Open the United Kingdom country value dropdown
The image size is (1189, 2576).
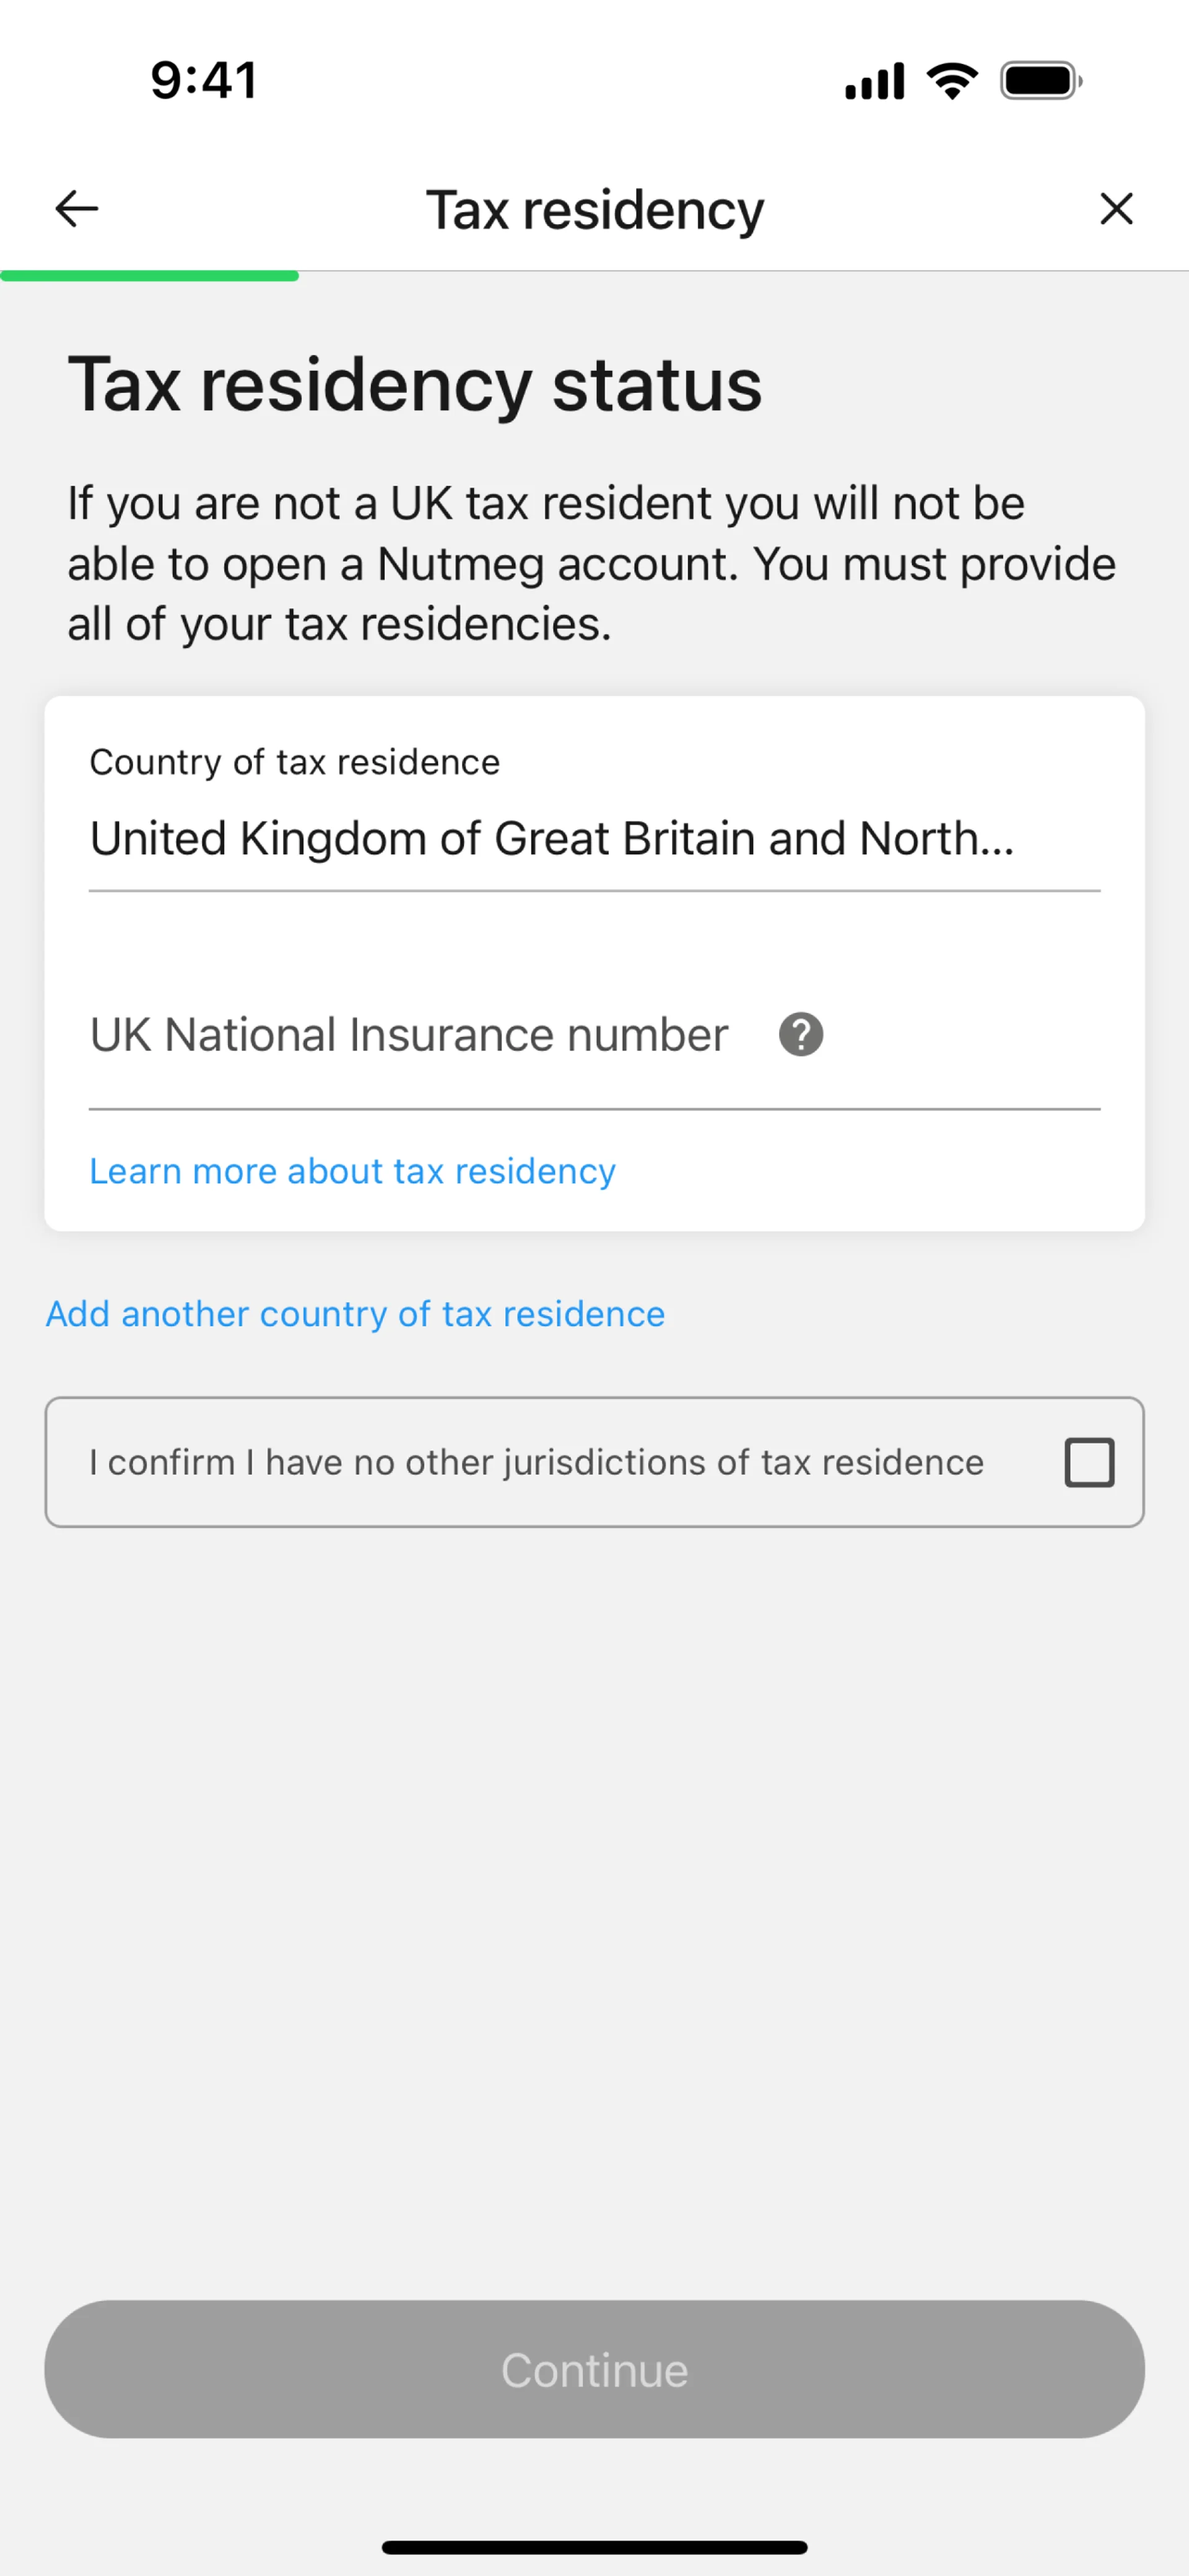click(x=552, y=838)
